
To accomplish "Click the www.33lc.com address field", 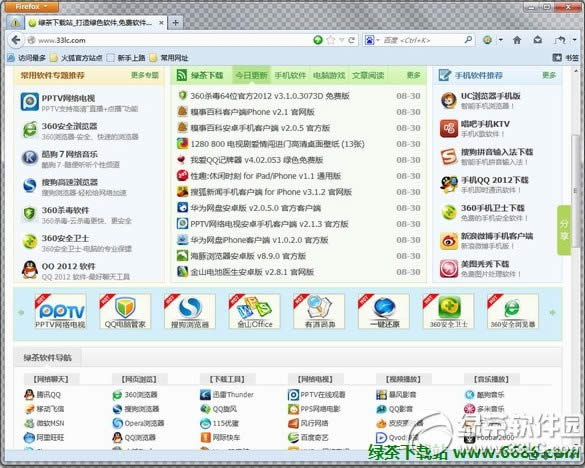I will pos(168,40).
